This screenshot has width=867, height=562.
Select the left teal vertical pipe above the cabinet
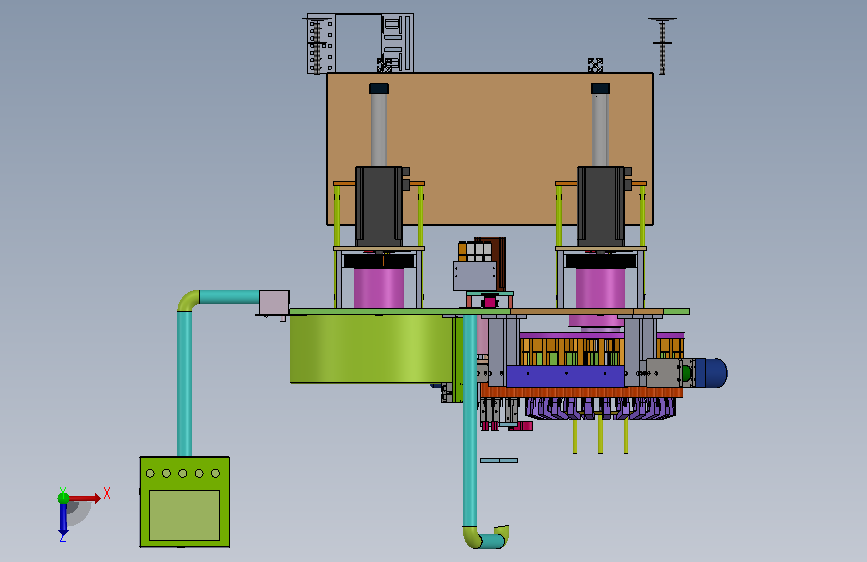click(185, 383)
